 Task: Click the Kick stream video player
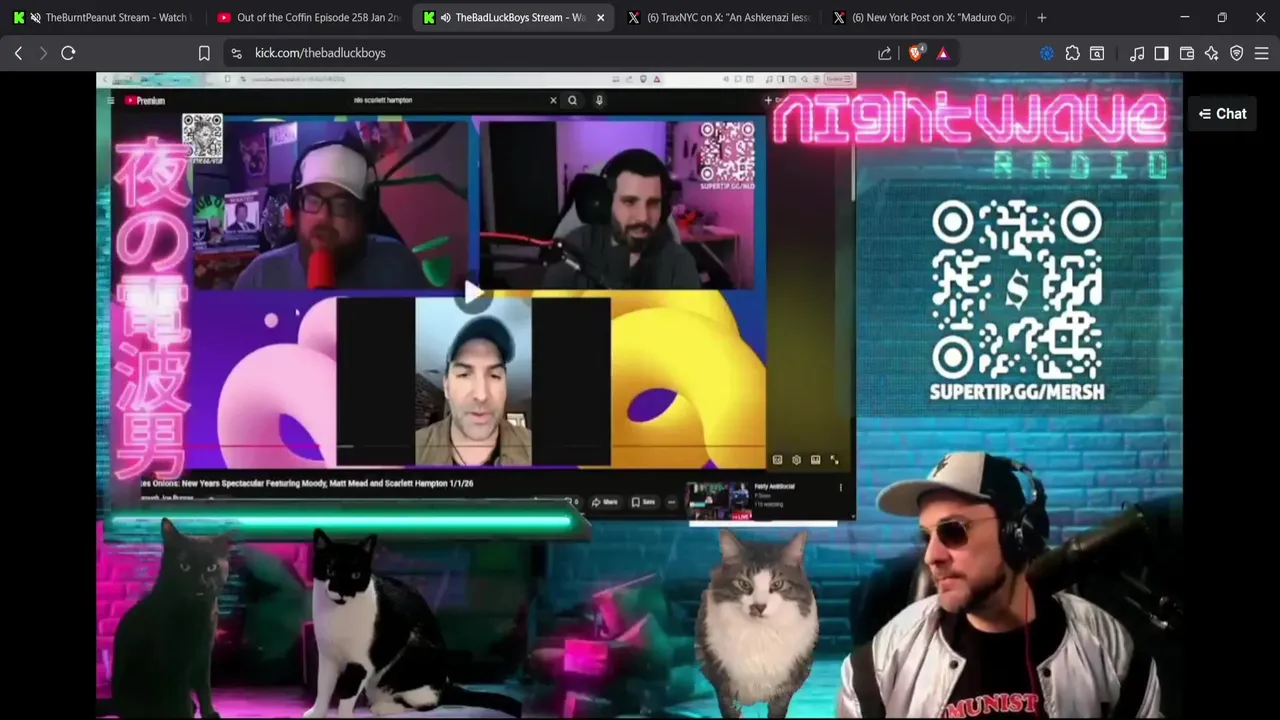click(640, 395)
